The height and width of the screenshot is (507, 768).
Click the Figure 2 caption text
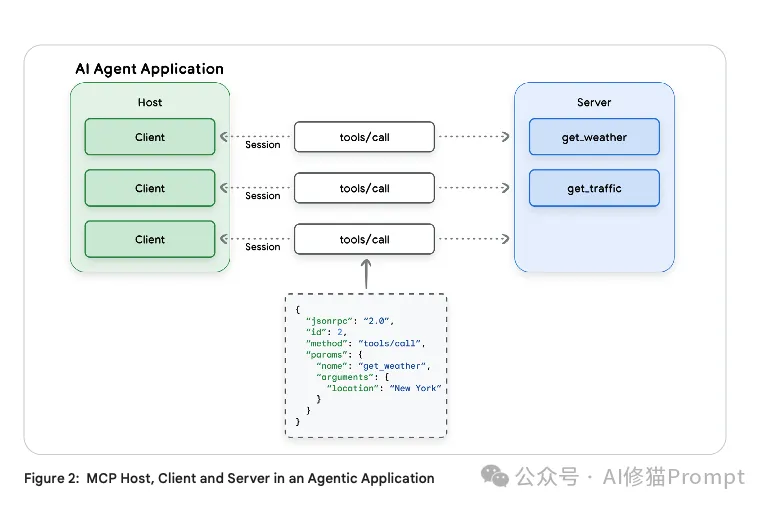[229, 478]
